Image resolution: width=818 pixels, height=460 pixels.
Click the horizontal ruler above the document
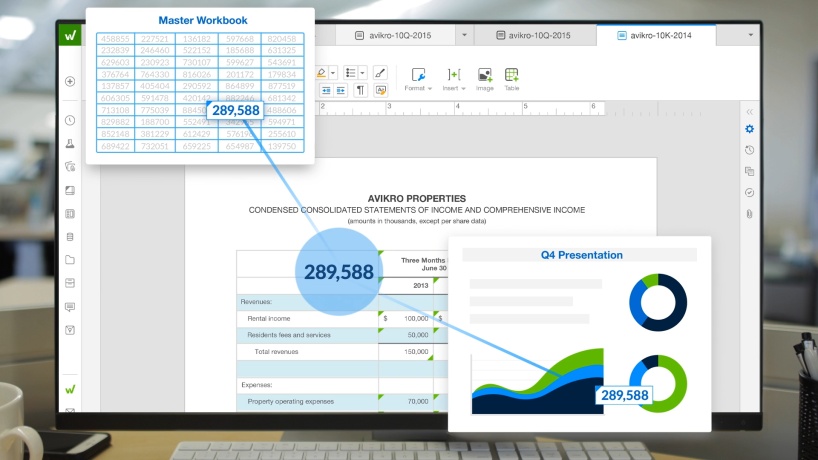(x=462, y=108)
